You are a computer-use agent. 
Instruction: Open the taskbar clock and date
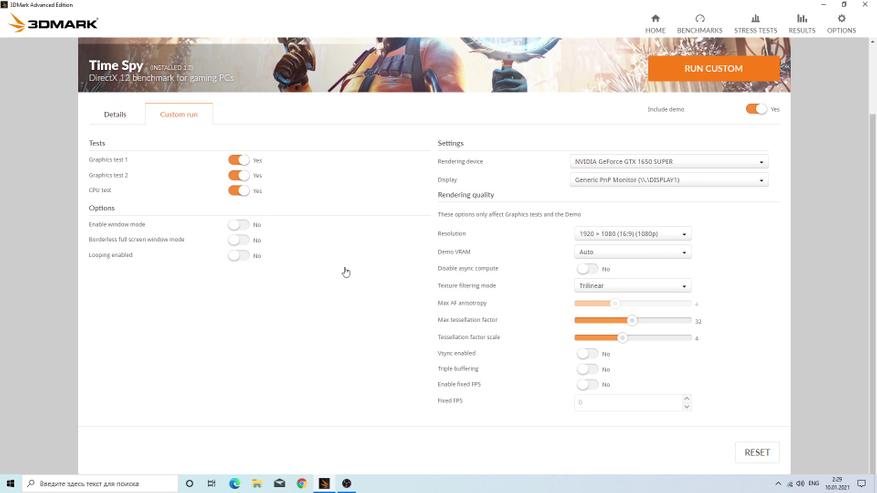click(x=837, y=483)
